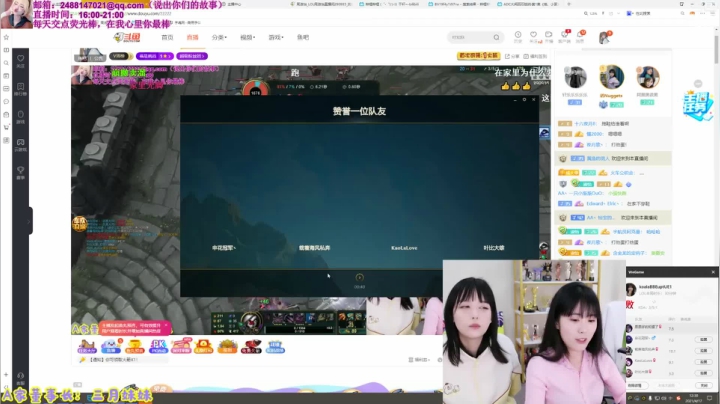
Task: Close the pink tooltip above gift bar
Action: (166, 325)
